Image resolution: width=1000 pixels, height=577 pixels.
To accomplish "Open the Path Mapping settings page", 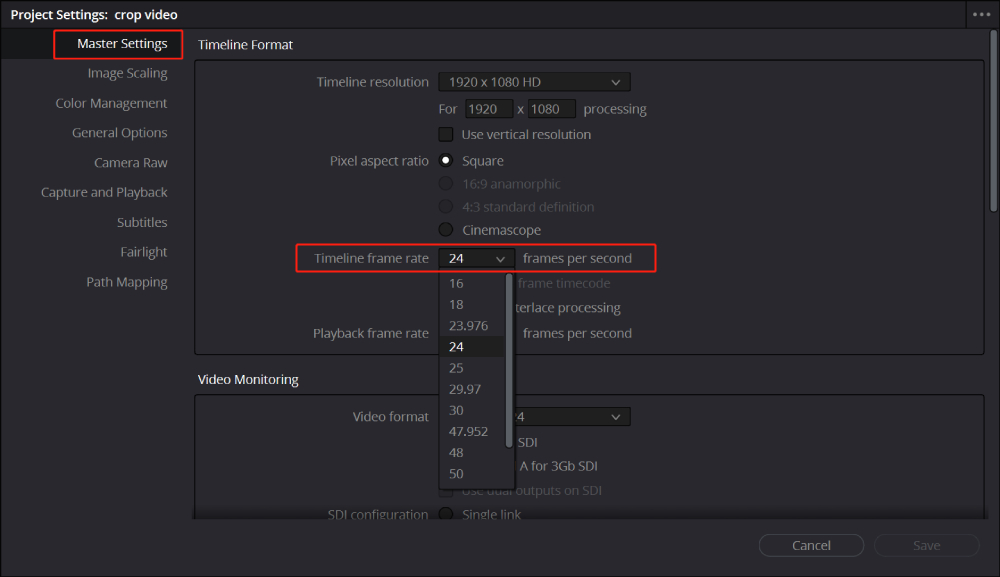I will (x=127, y=281).
